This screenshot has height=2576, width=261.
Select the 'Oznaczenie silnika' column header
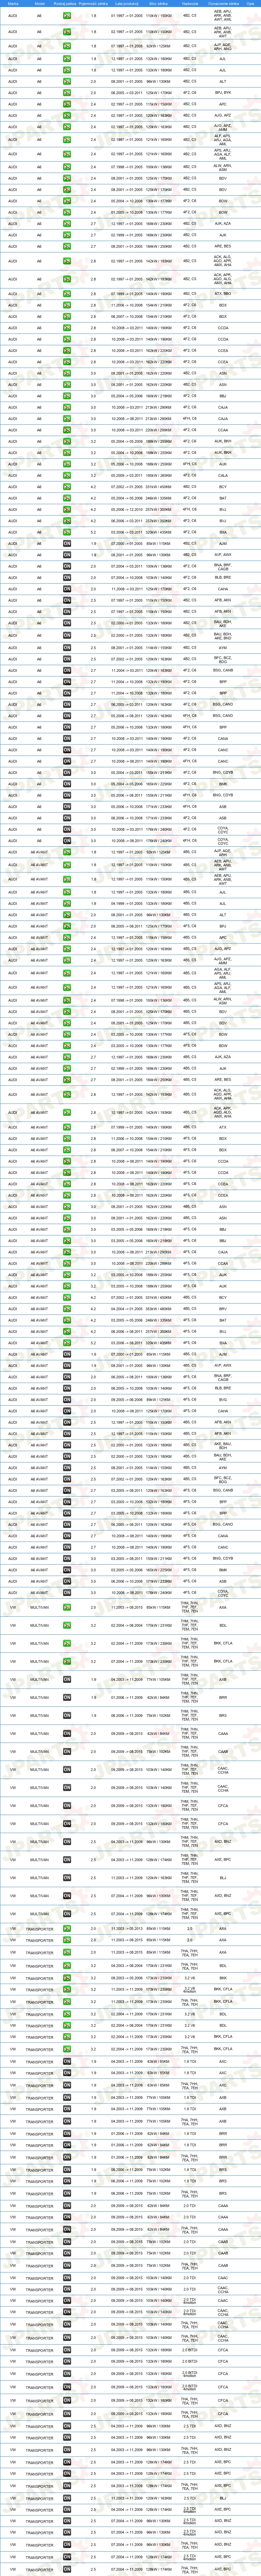point(223,4)
